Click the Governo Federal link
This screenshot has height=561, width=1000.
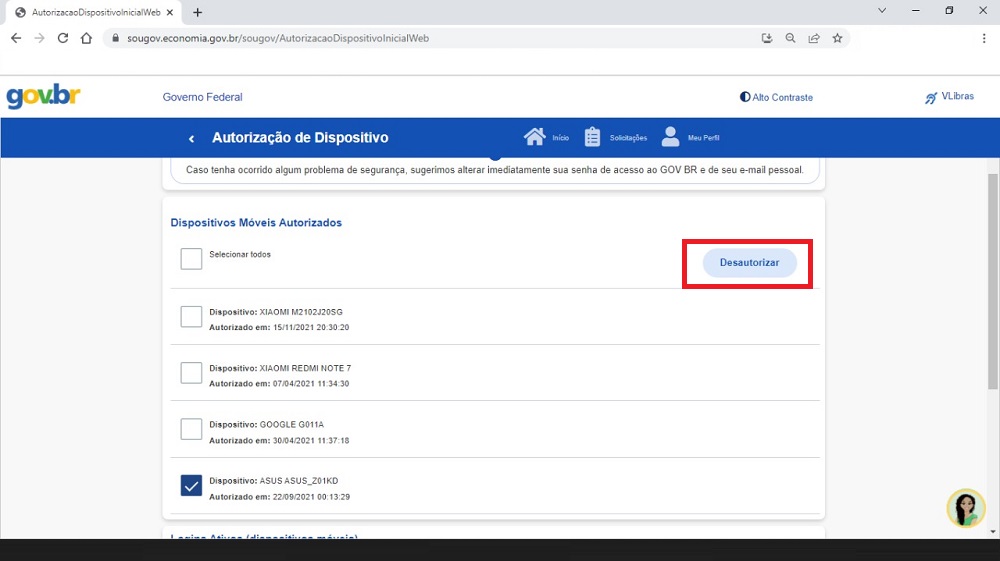[x=202, y=97]
